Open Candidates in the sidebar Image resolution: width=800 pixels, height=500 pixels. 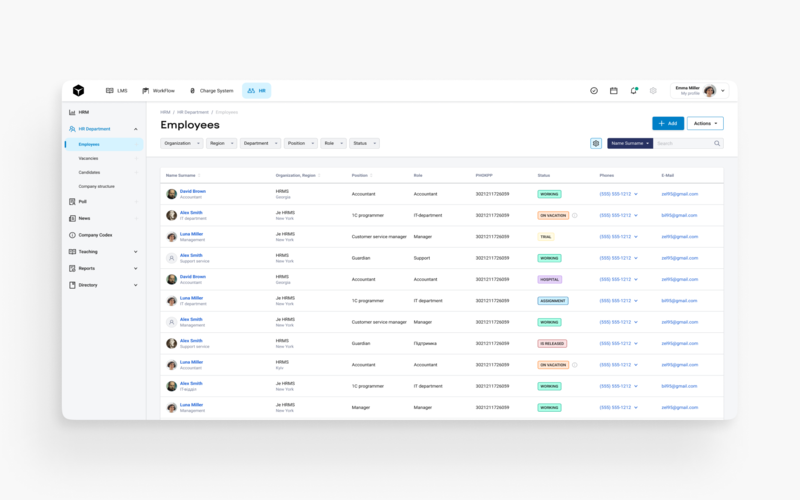(89, 172)
